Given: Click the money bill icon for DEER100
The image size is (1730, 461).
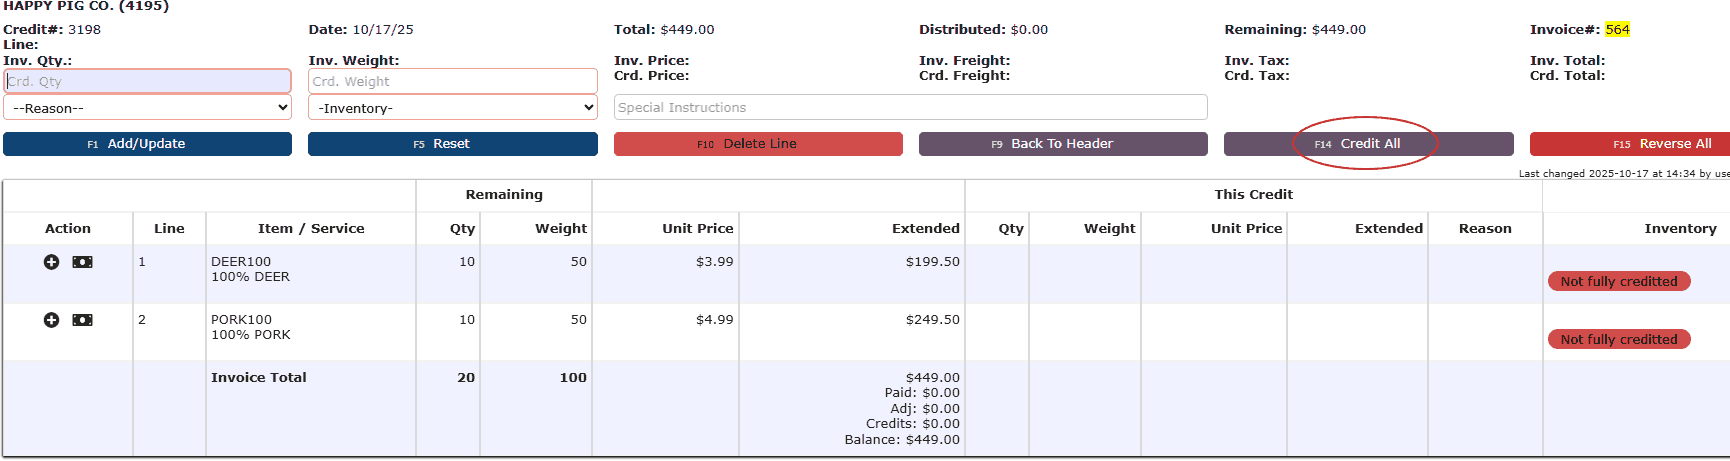Looking at the screenshot, I should (x=83, y=262).
